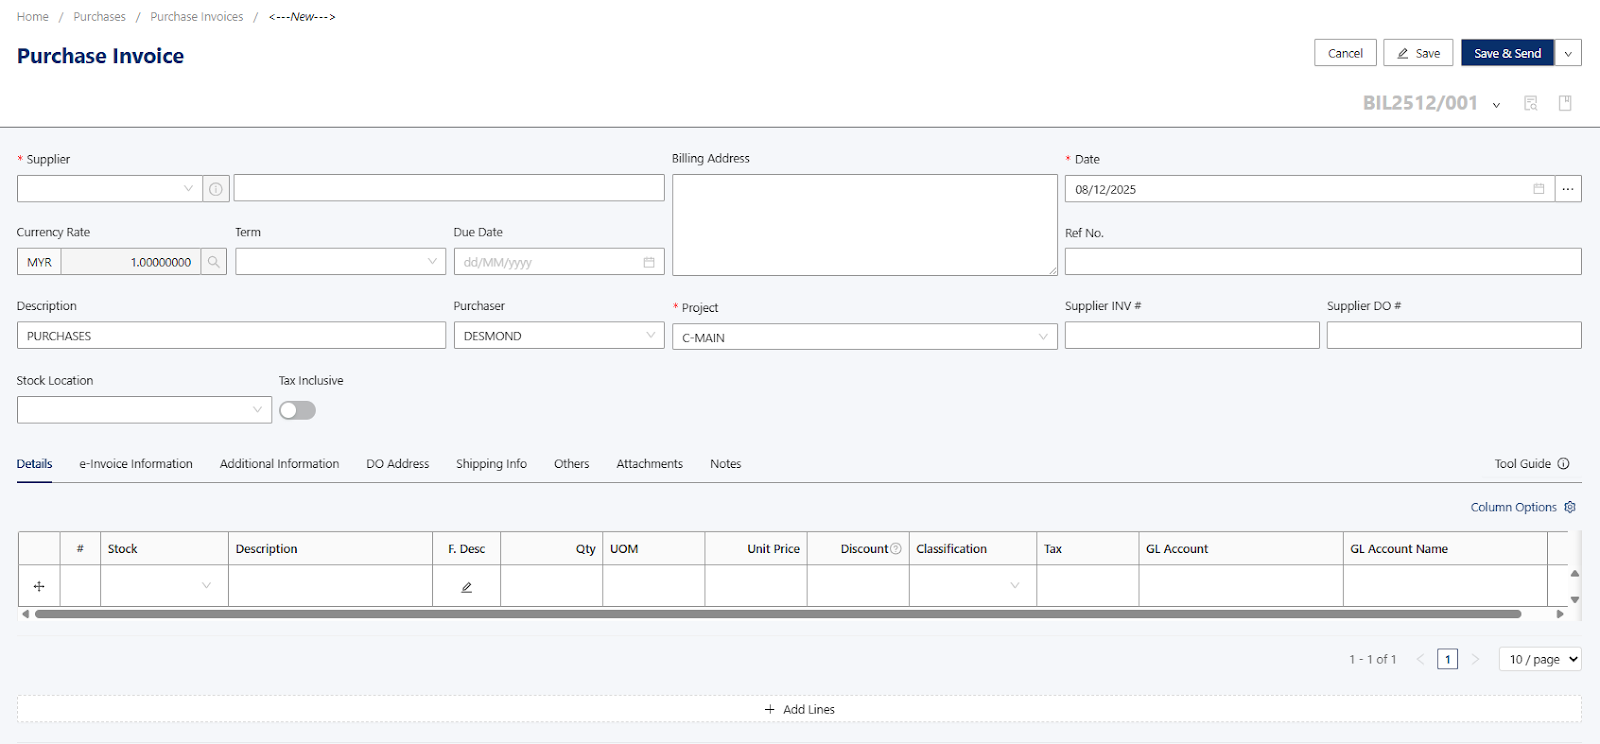Click the document preview icon near invoice number
This screenshot has width=1600, height=744.
(1530, 103)
